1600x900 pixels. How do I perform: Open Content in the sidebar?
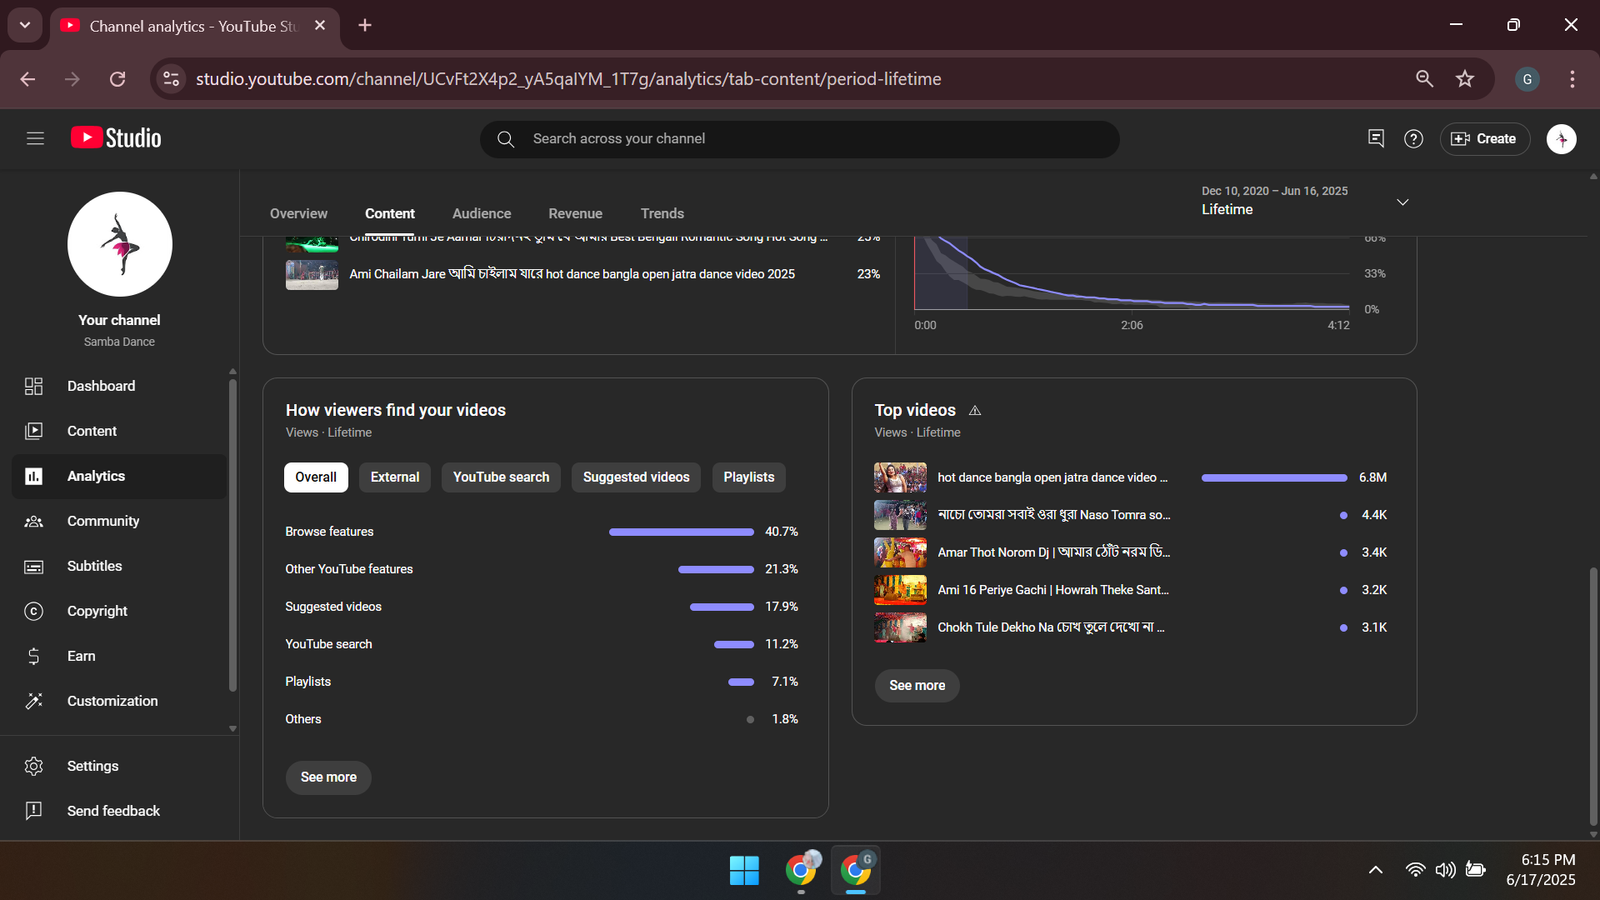(120, 431)
